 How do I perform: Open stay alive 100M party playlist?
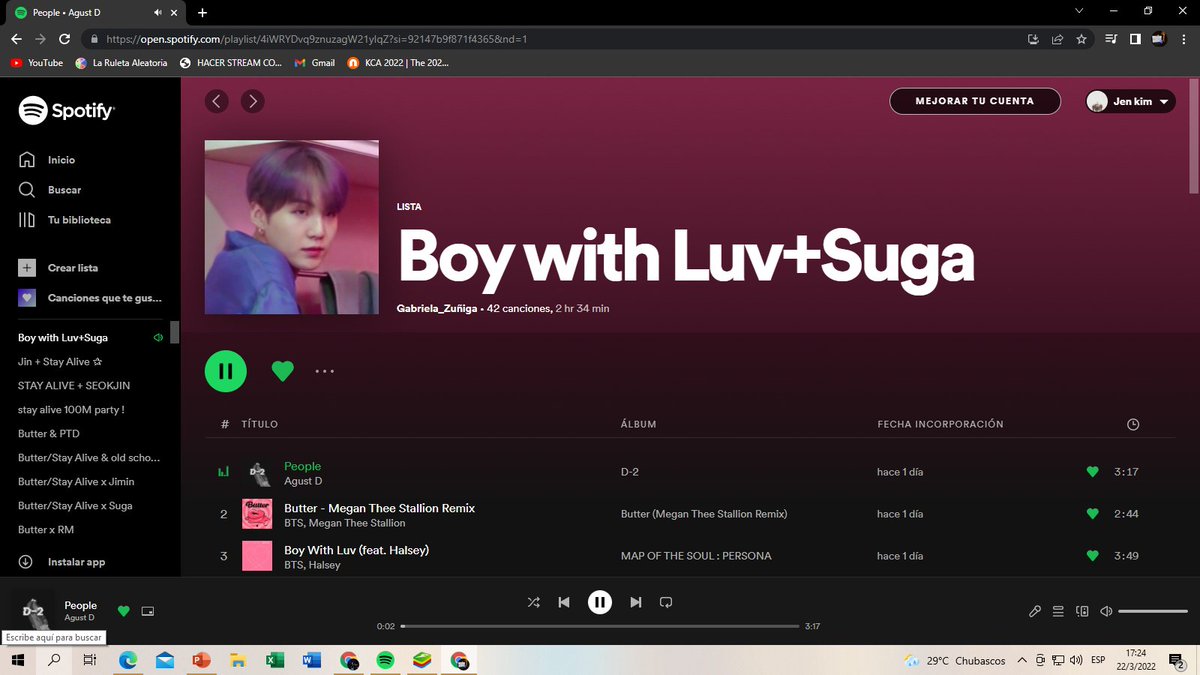tap(71, 410)
